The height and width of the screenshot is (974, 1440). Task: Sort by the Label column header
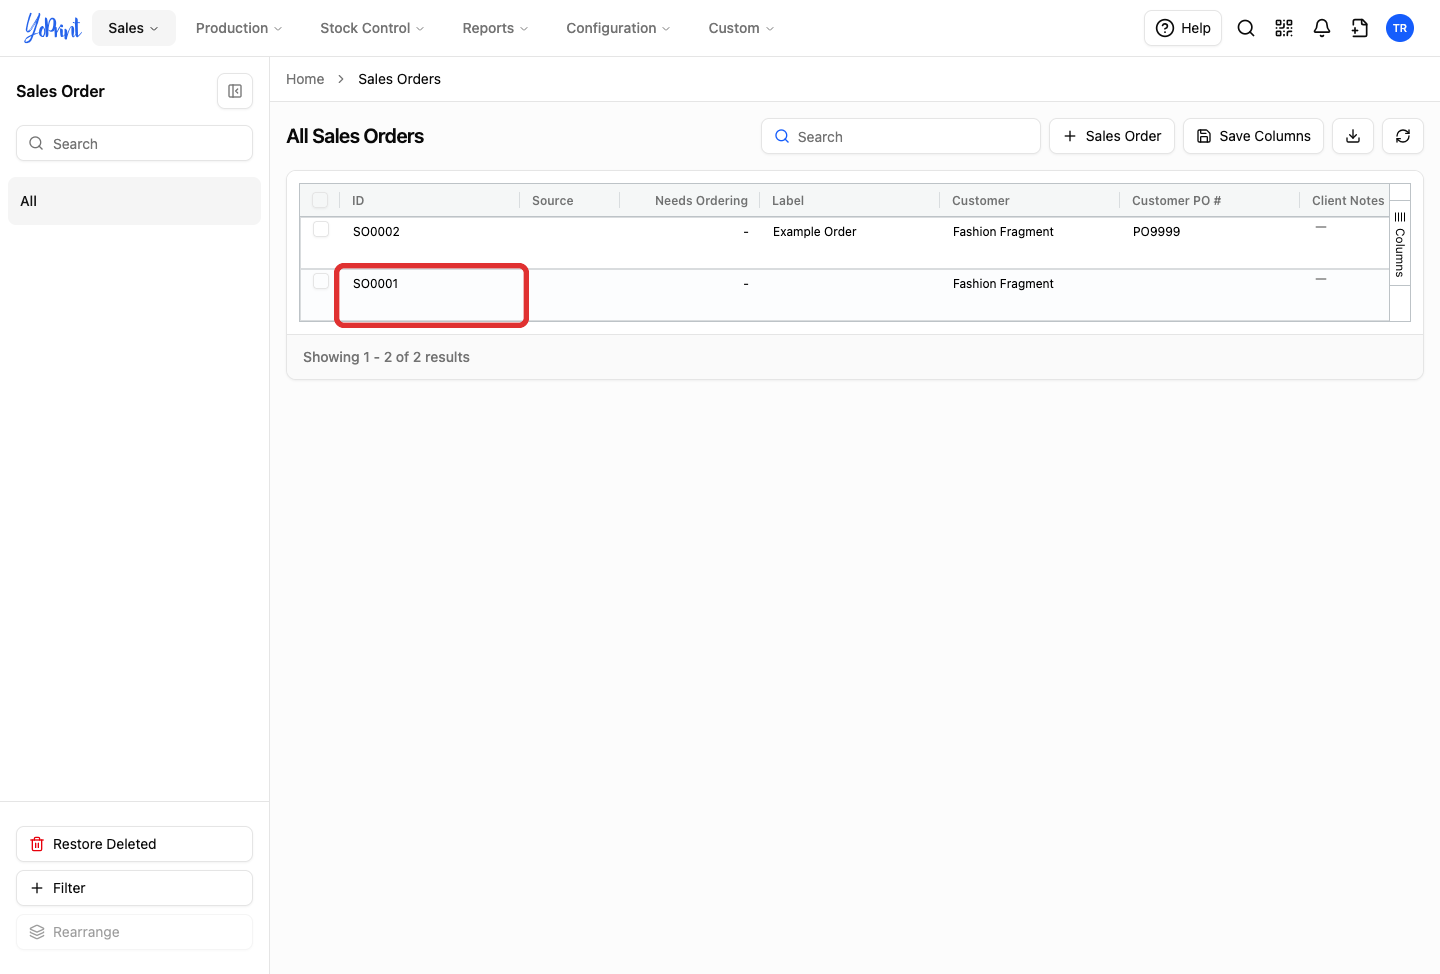tap(788, 201)
